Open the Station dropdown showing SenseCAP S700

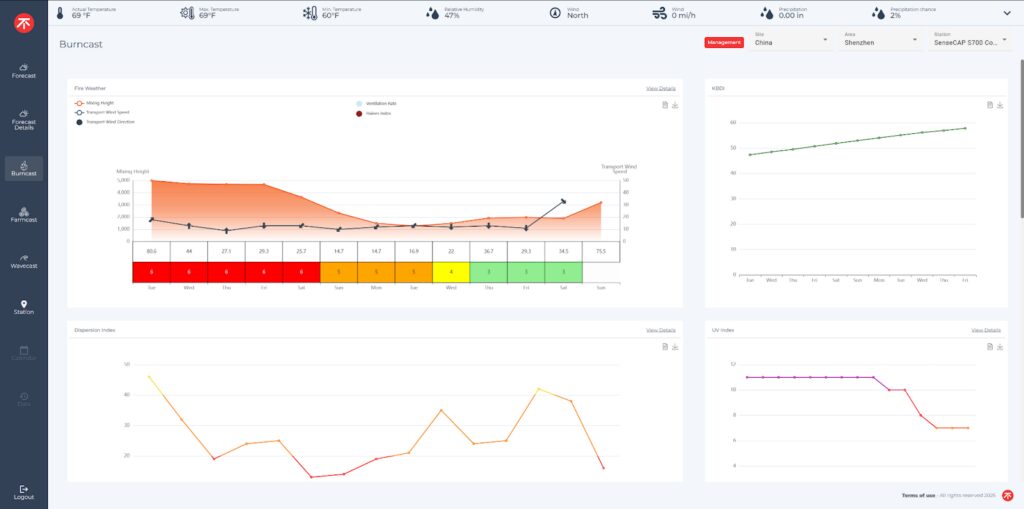tap(969, 40)
